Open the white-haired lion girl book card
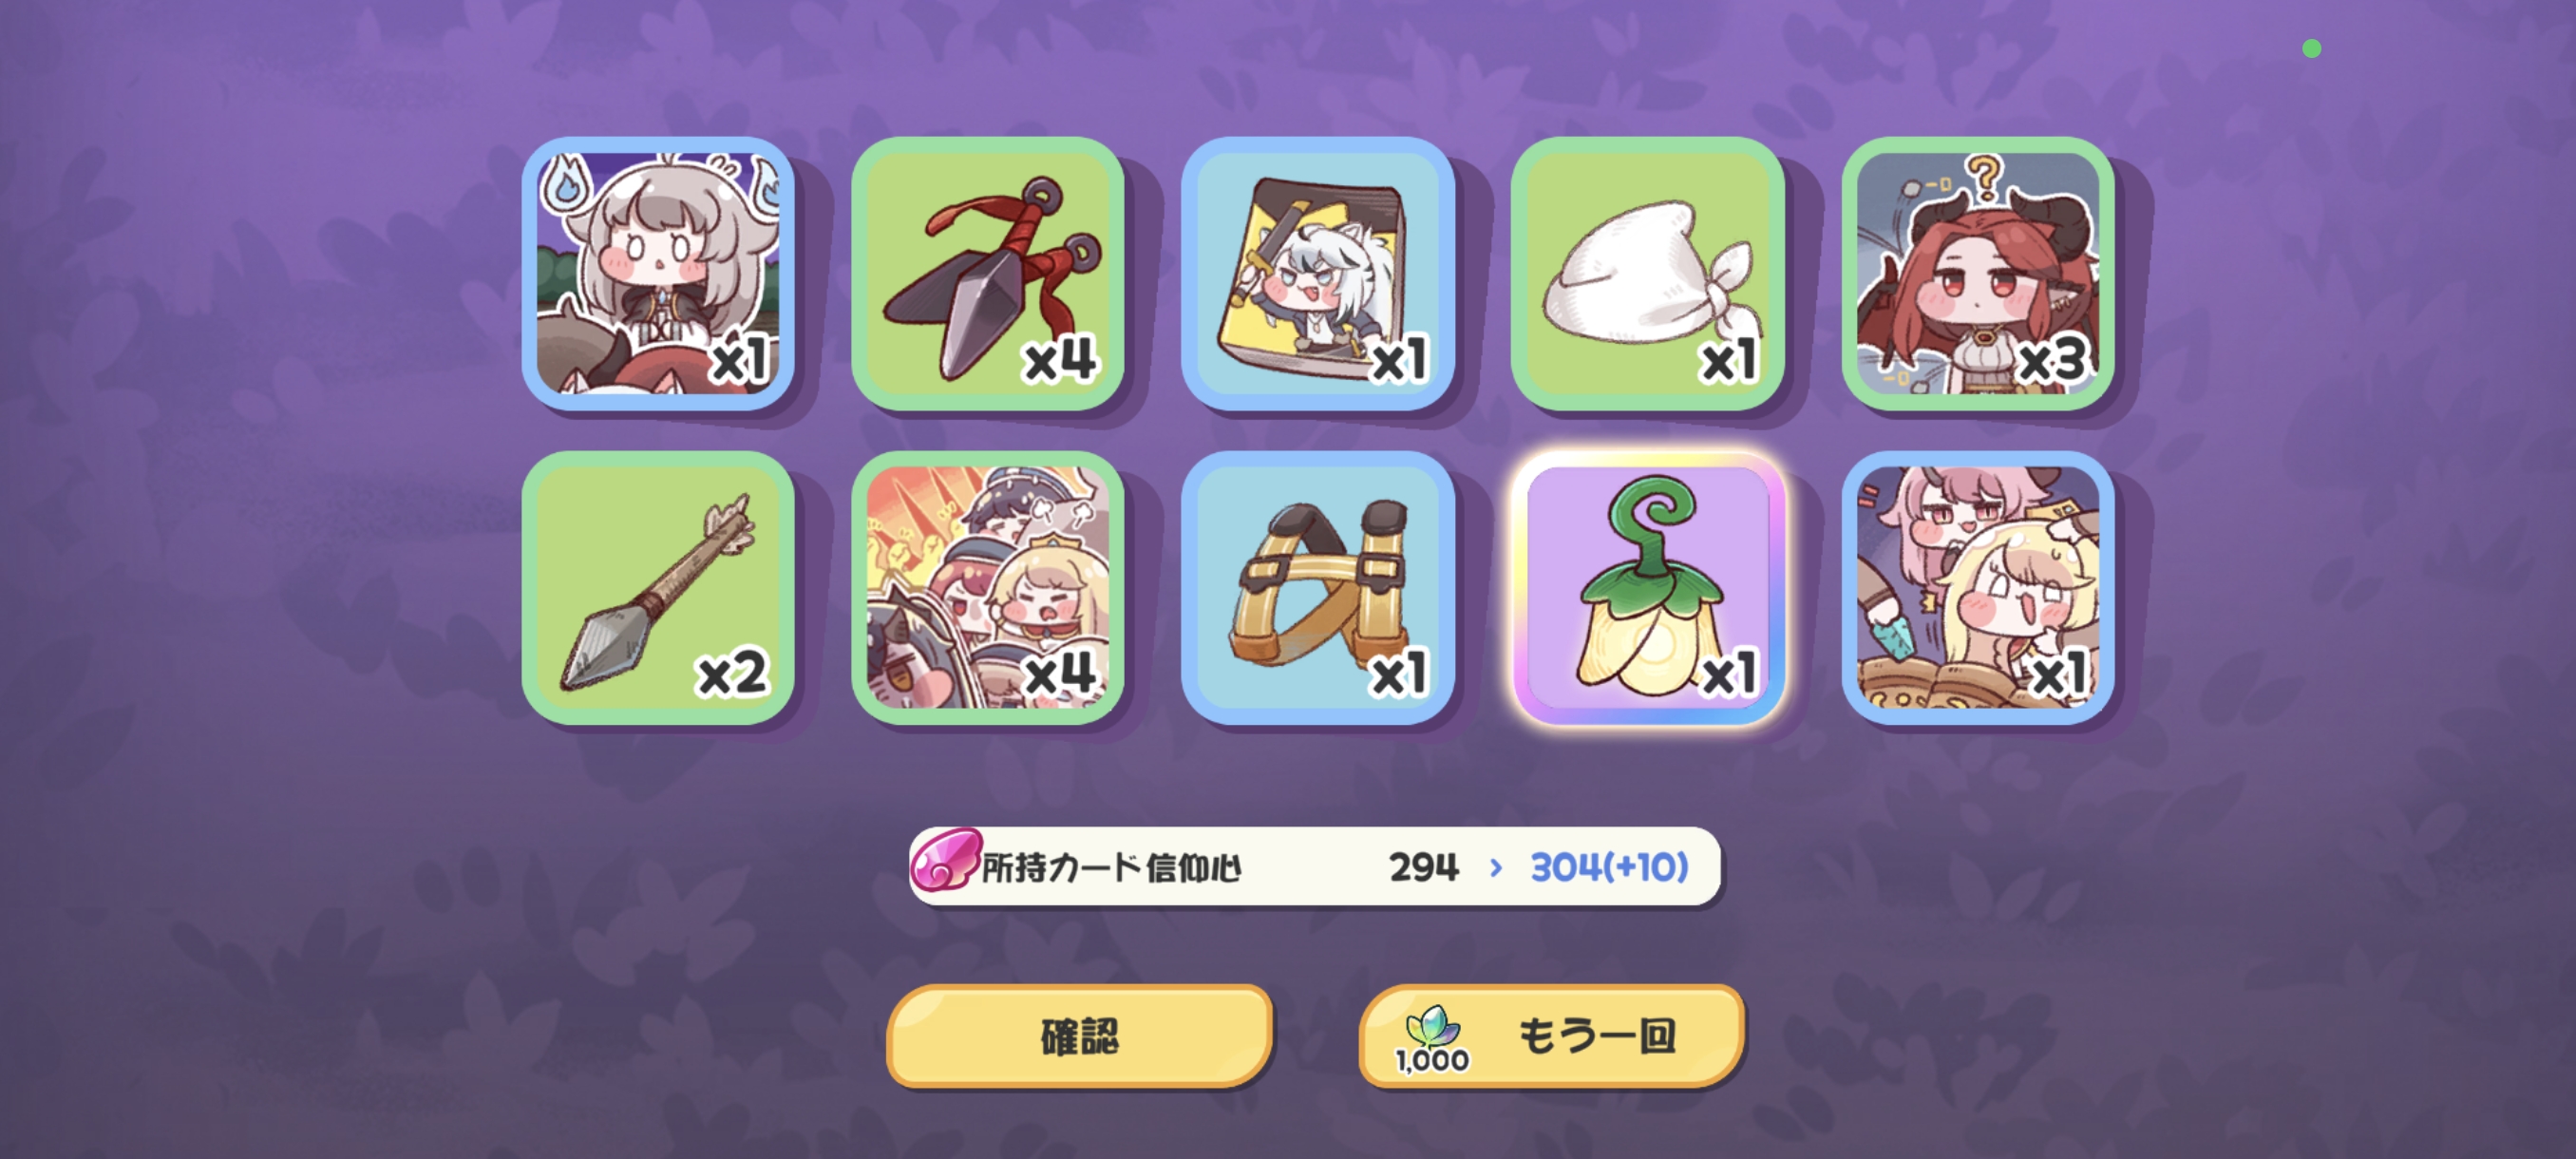The height and width of the screenshot is (1159, 2576). point(1318,273)
